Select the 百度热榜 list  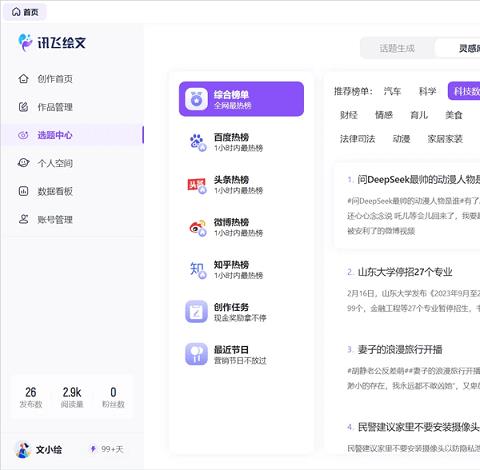[241, 142]
